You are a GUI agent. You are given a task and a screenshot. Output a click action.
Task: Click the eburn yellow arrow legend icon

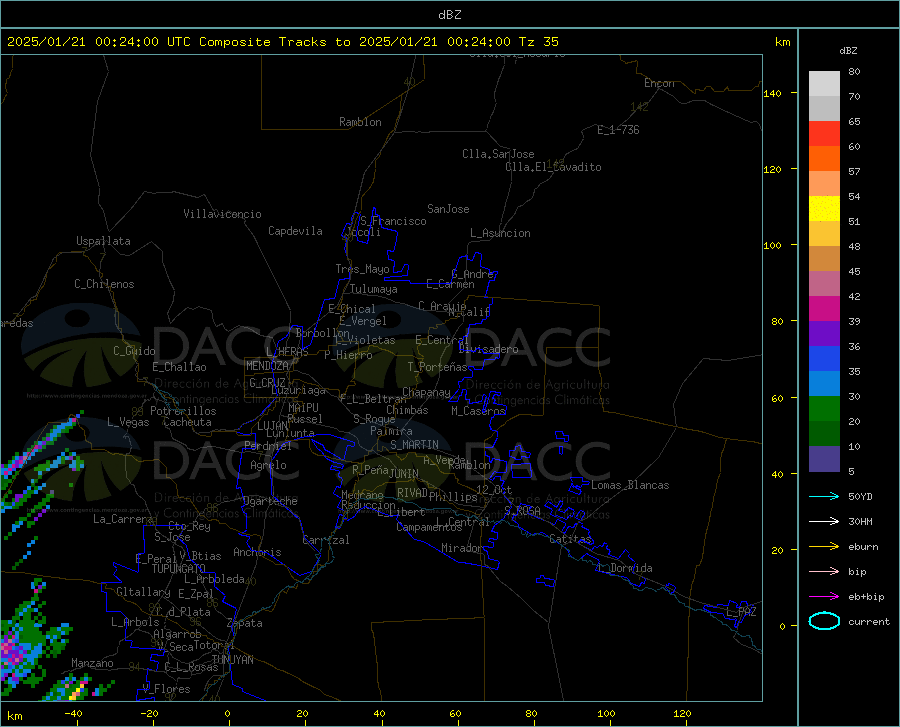point(824,546)
